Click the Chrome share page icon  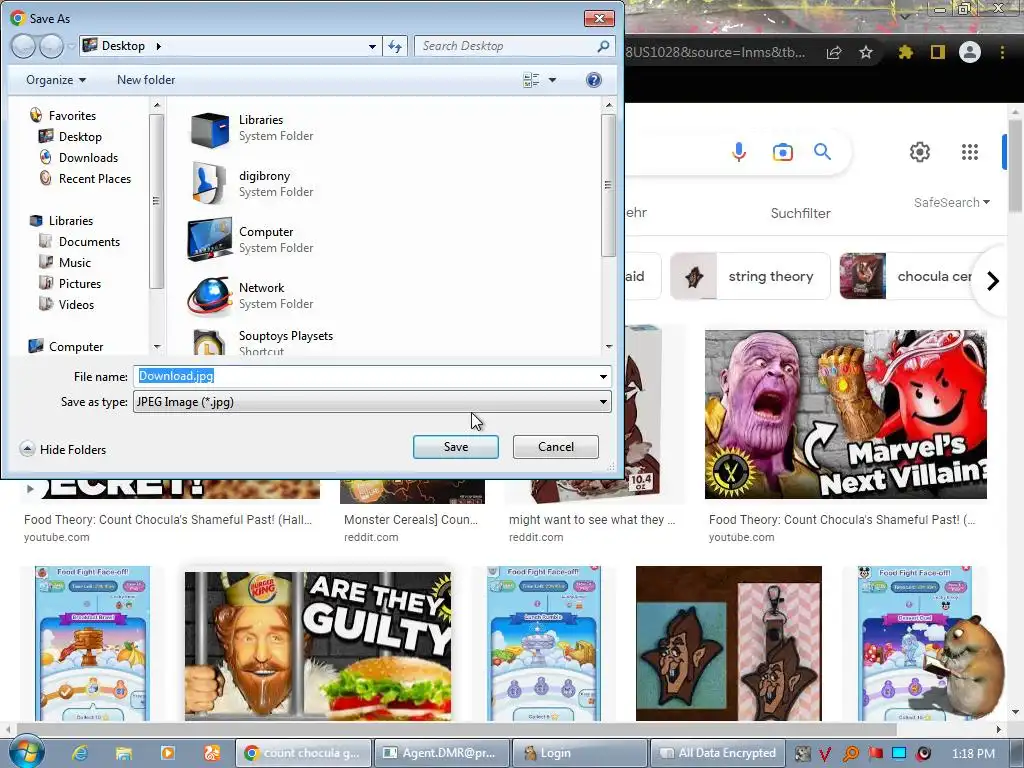[834, 52]
